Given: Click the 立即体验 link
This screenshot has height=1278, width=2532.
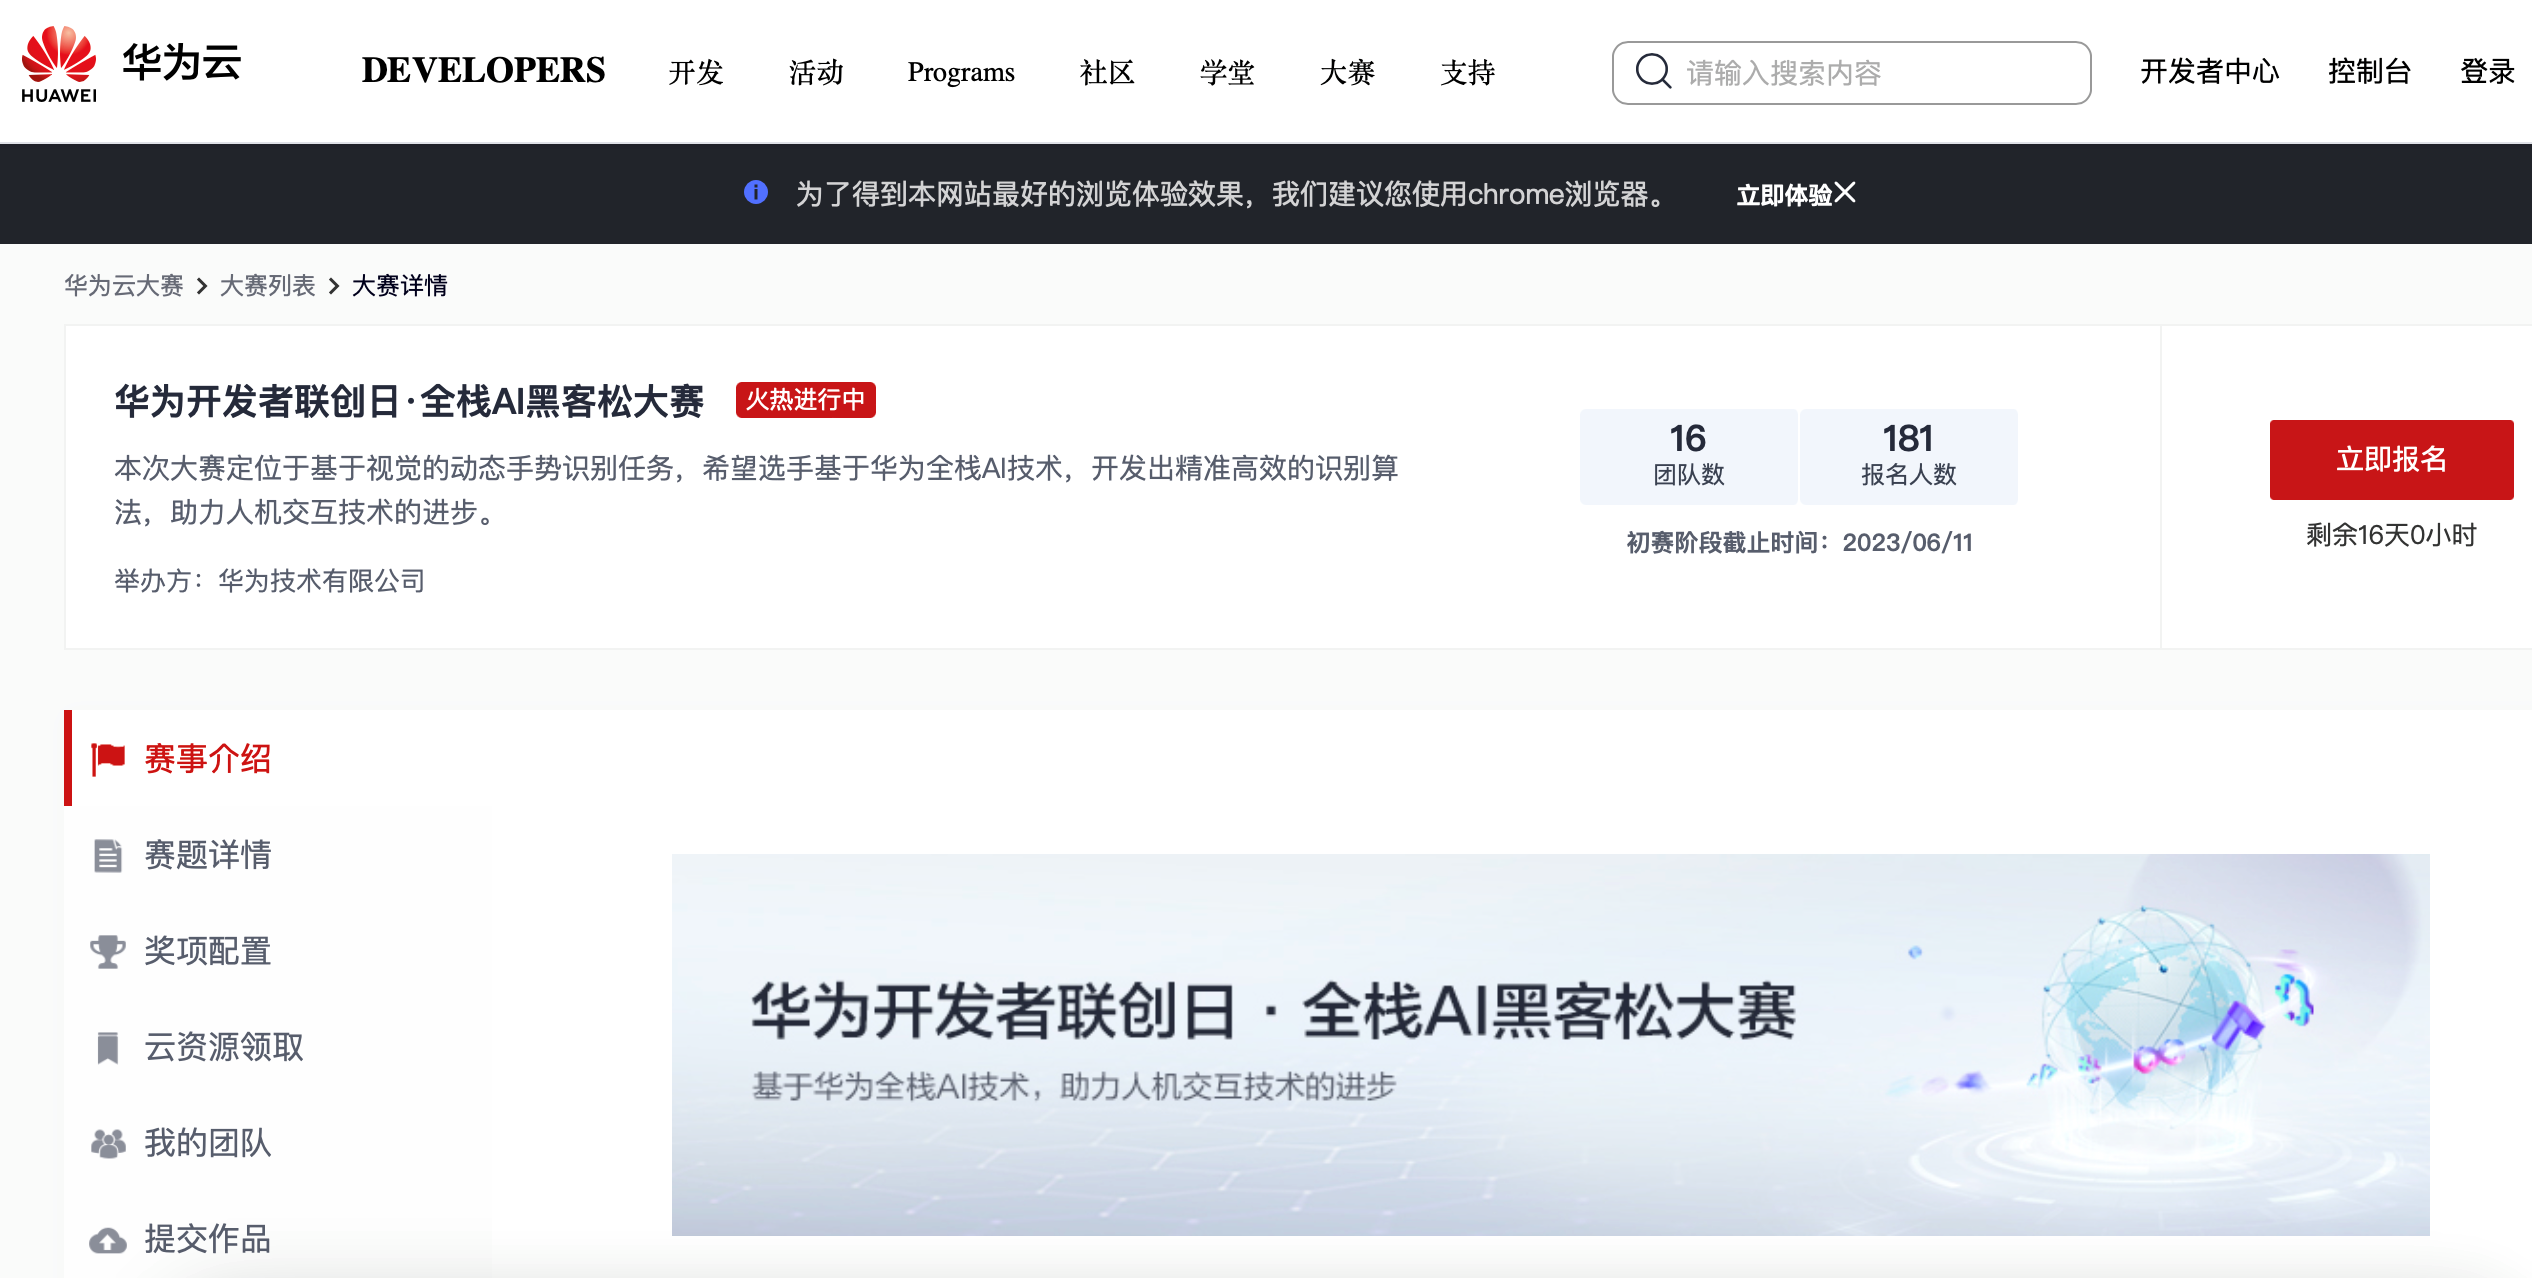Looking at the screenshot, I should click(x=1783, y=195).
